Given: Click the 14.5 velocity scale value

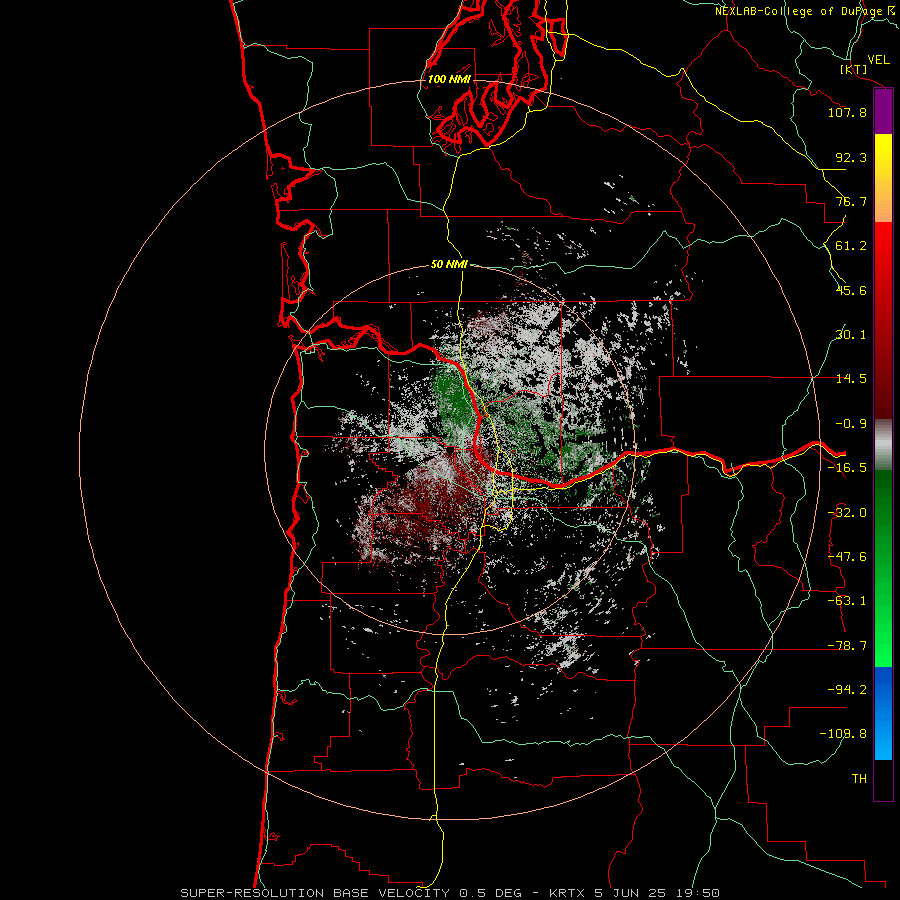Looking at the screenshot, I should point(851,379).
